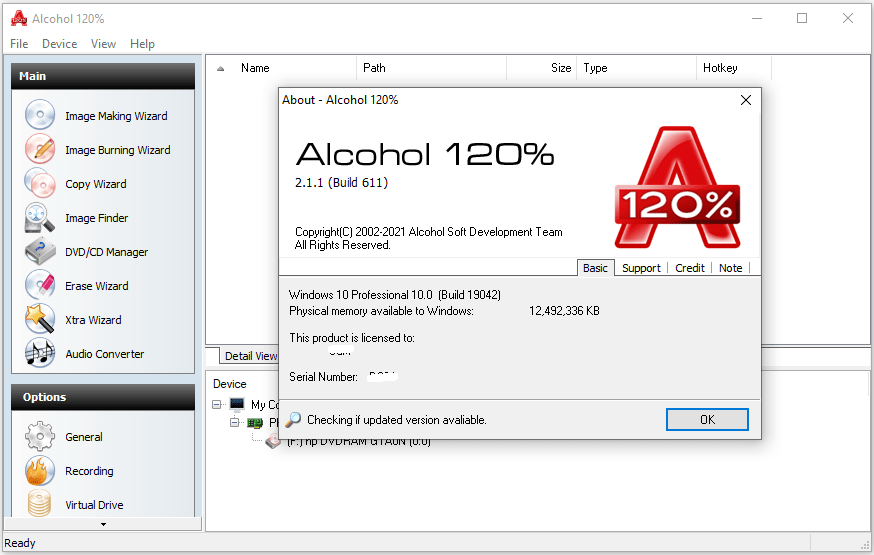The image size is (874, 555).
Task: Open the Xtra Wizard star icon
Action: tap(40, 319)
